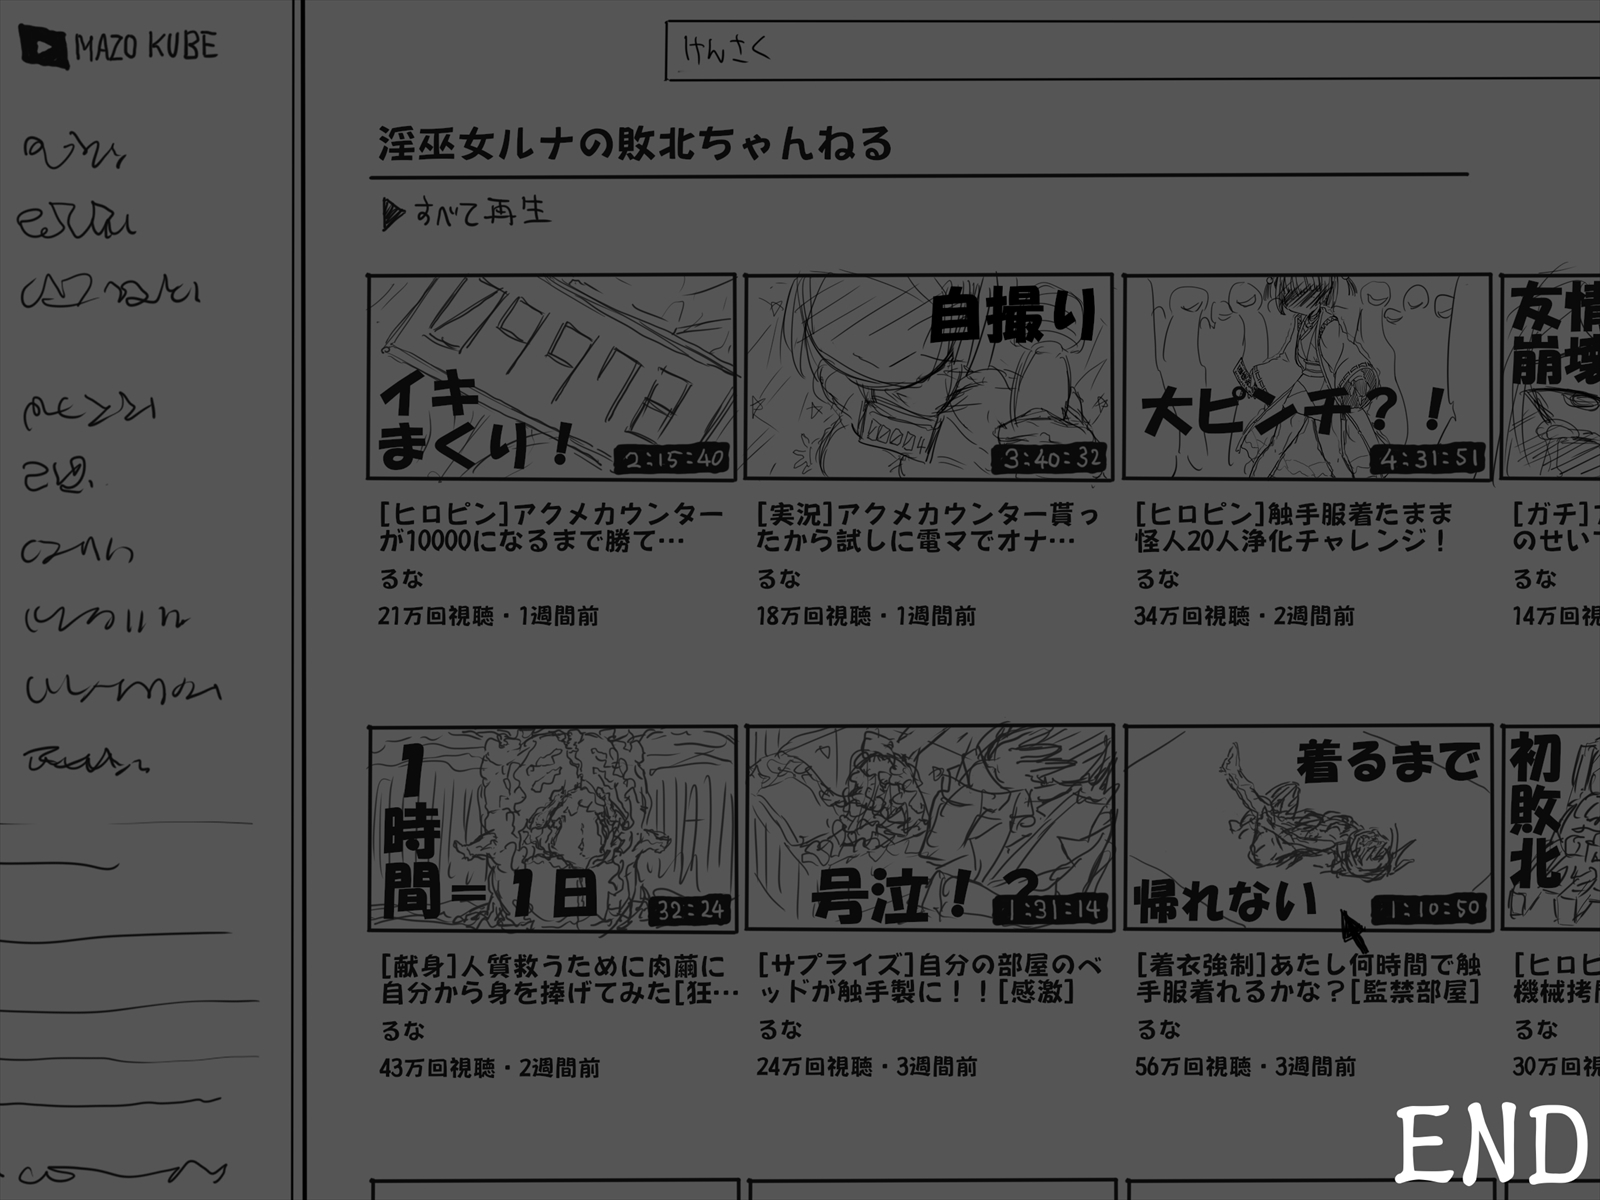The height and width of the screenshot is (1200, 1600).
Task: Click the 4:31:51 duration badge
Action: coord(1431,459)
